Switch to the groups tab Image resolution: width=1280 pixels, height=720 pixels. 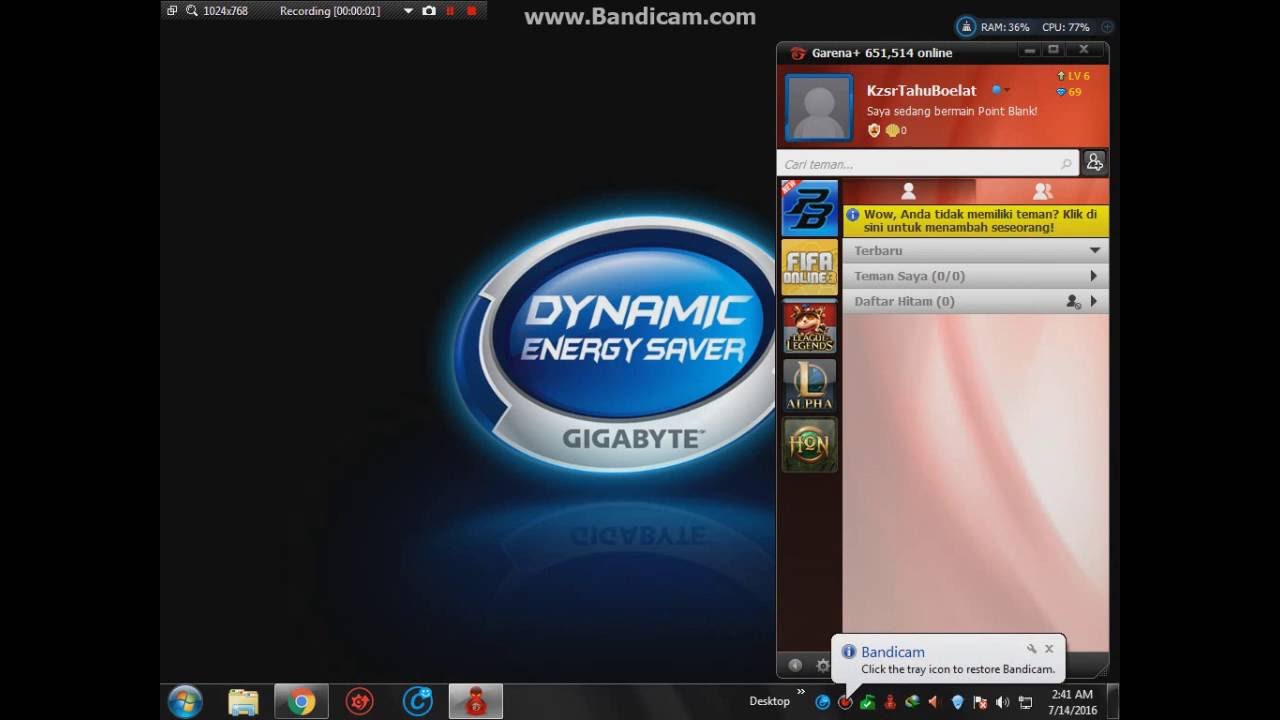1042,191
